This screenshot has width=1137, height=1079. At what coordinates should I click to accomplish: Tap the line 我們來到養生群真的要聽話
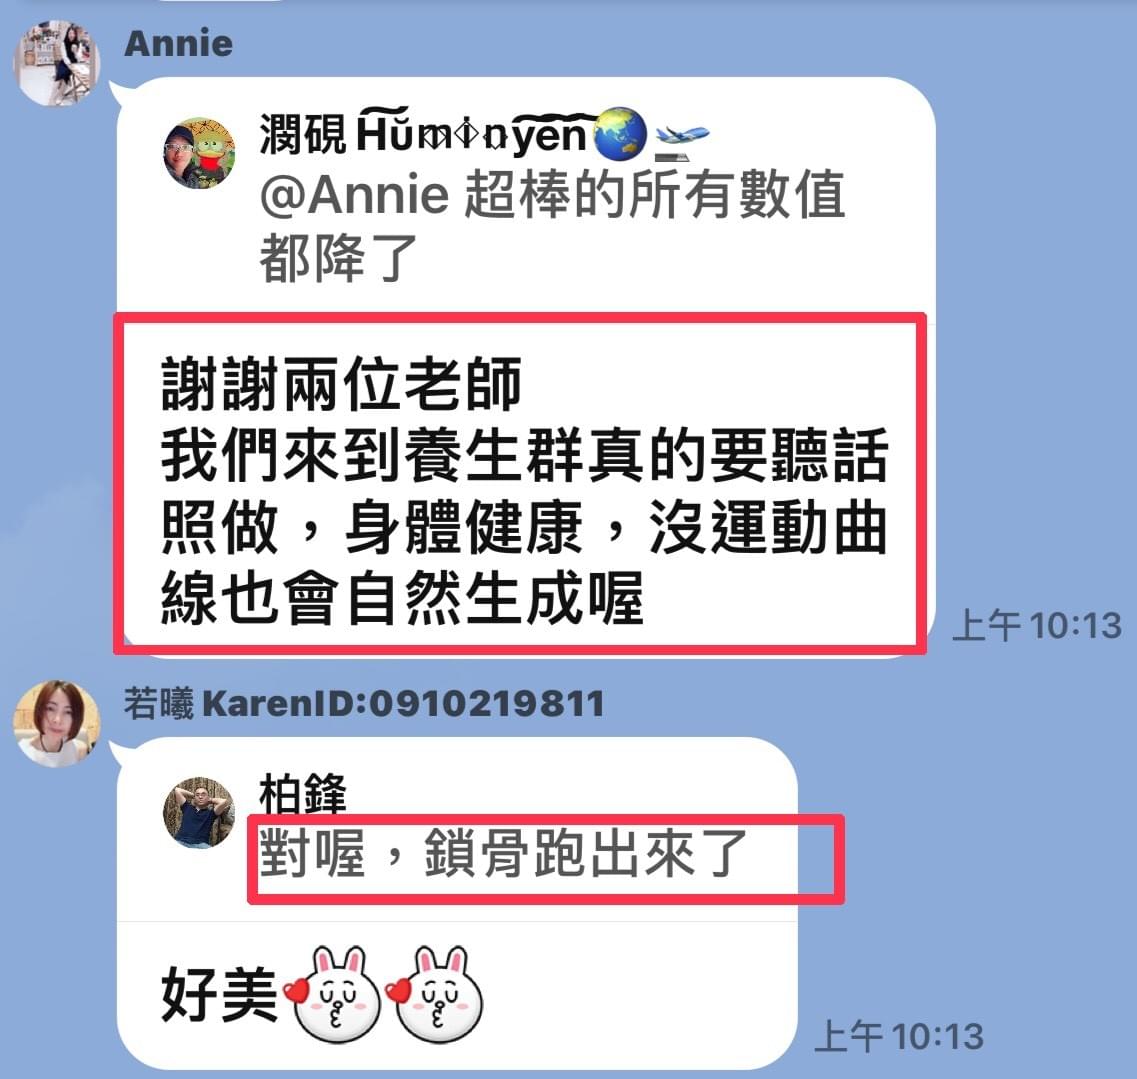point(524,455)
